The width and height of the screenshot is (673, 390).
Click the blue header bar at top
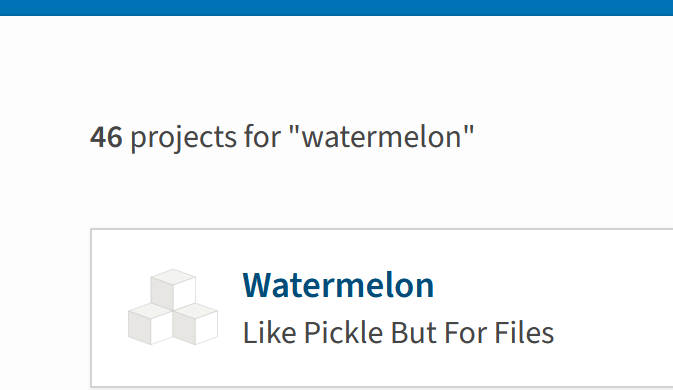[x=336, y=8]
